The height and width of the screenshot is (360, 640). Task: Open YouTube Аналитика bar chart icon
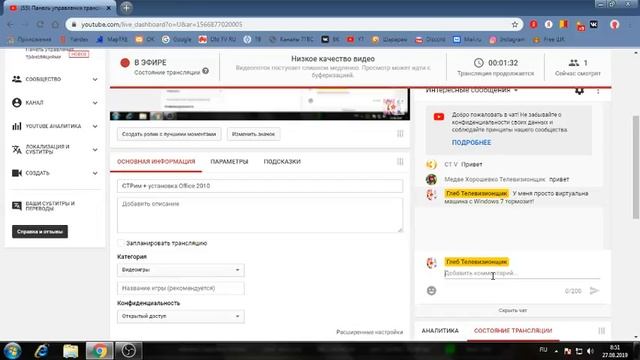pyautogui.click(x=17, y=126)
